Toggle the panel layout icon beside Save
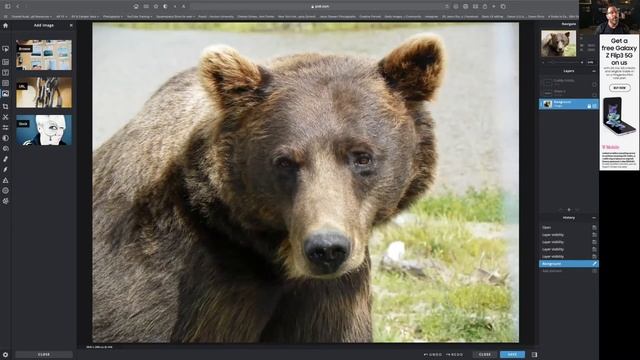 click(x=534, y=355)
